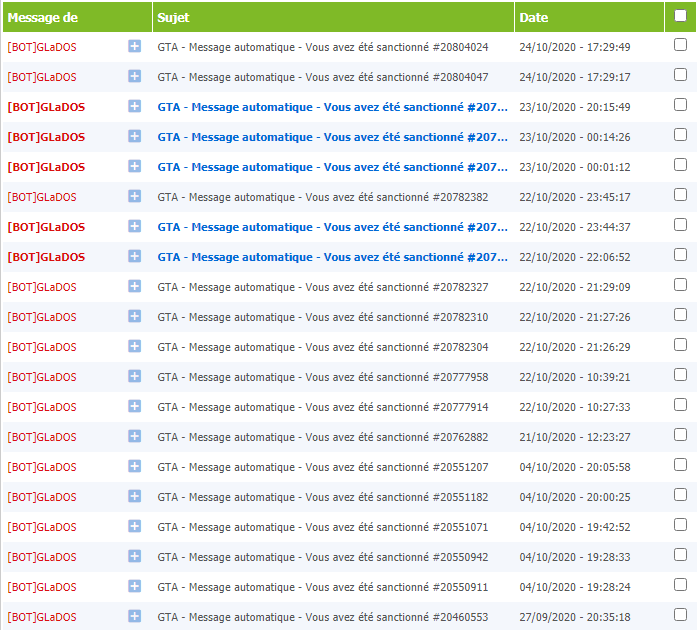Open message subject ending #20777914
This screenshot has width=697, height=630.
point(323,407)
